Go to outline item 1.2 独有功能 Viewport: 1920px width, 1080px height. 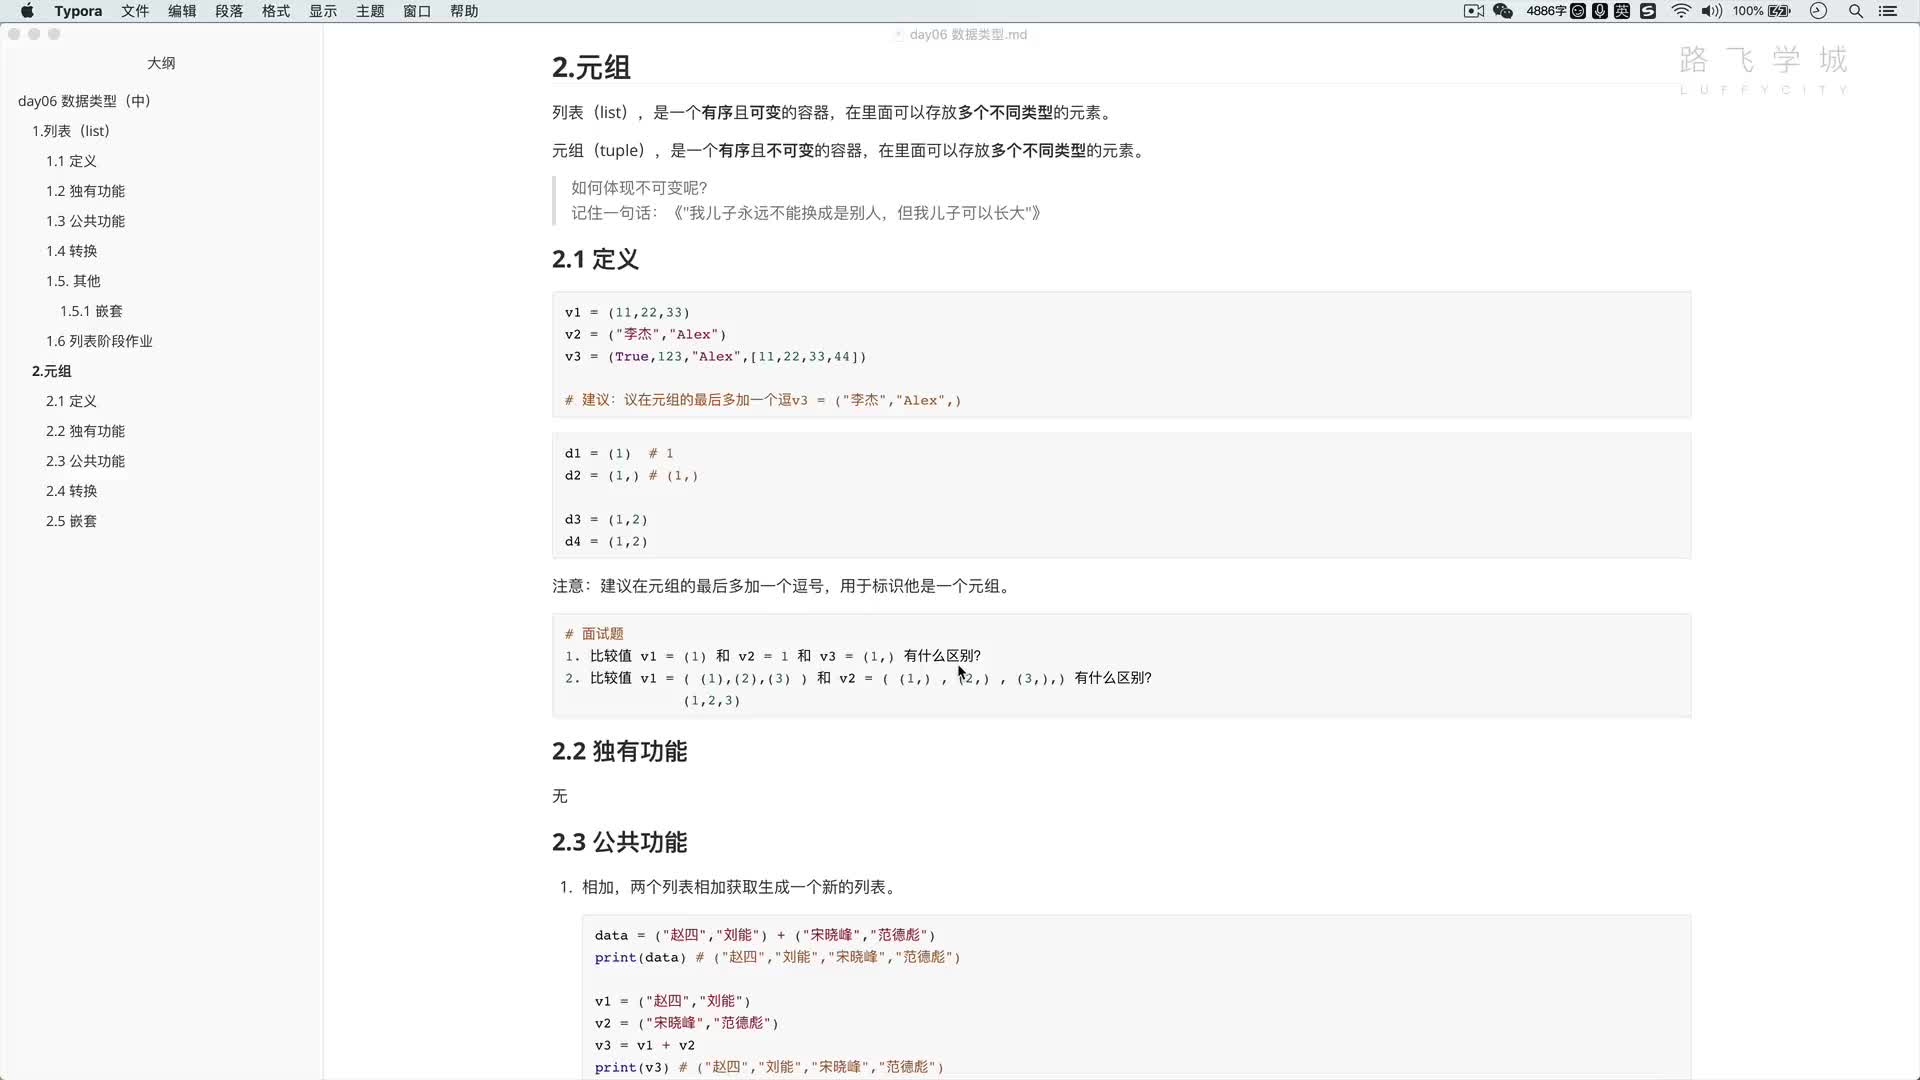[85, 191]
